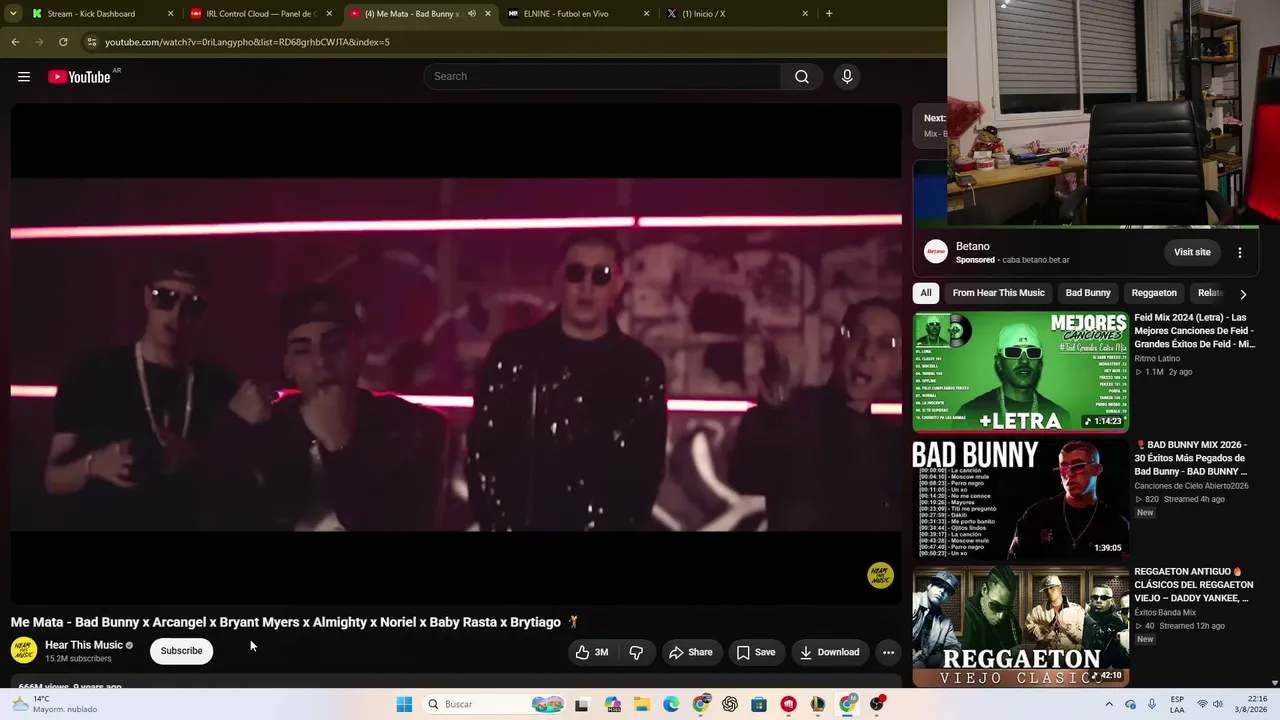Image resolution: width=1280 pixels, height=720 pixels.
Task: Open the weather widget 14°C
Action: pyautogui.click(x=56, y=704)
